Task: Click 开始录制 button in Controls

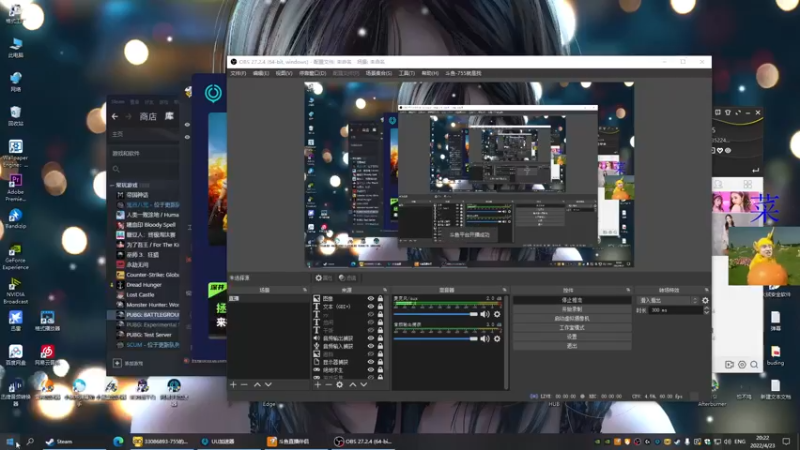Action: [x=571, y=309]
